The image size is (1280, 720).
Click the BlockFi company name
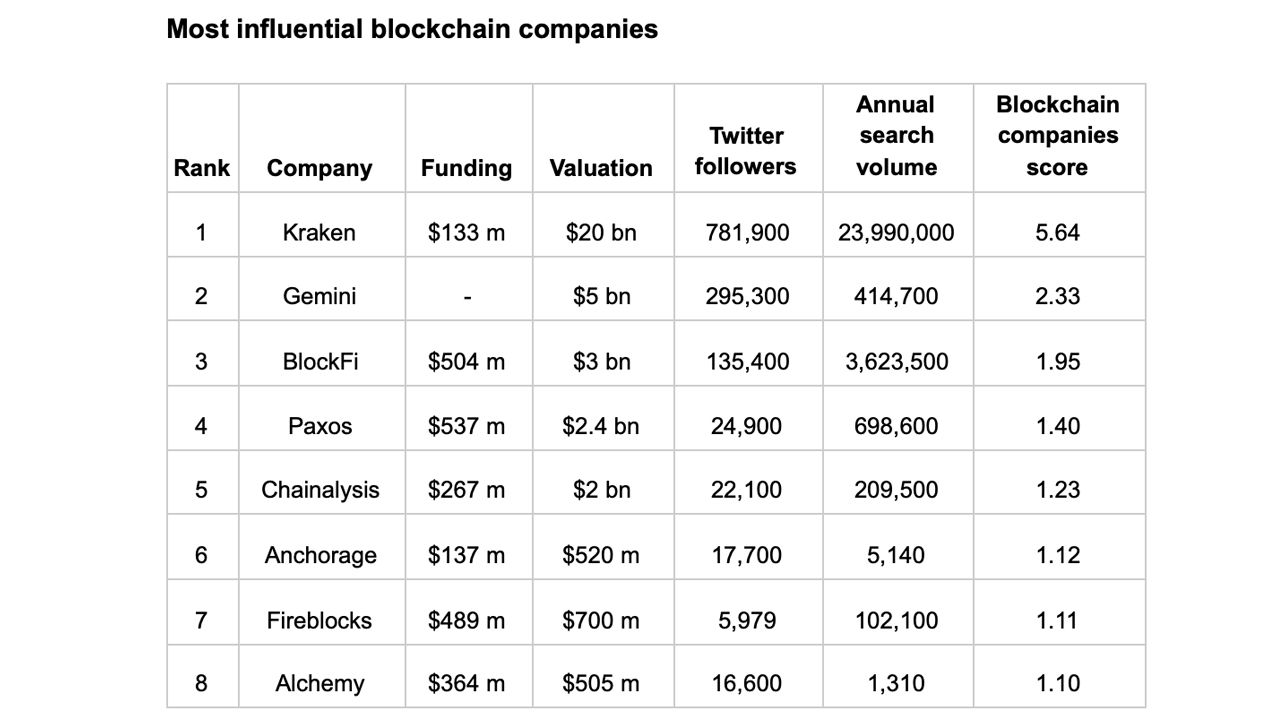(x=319, y=362)
